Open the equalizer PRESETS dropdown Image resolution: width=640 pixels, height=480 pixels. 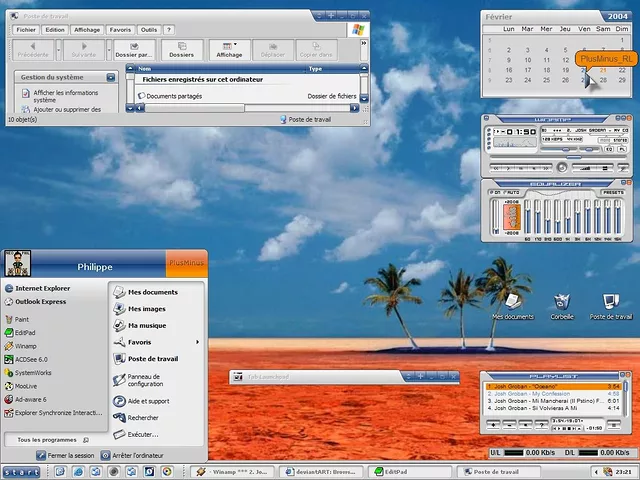614,192
